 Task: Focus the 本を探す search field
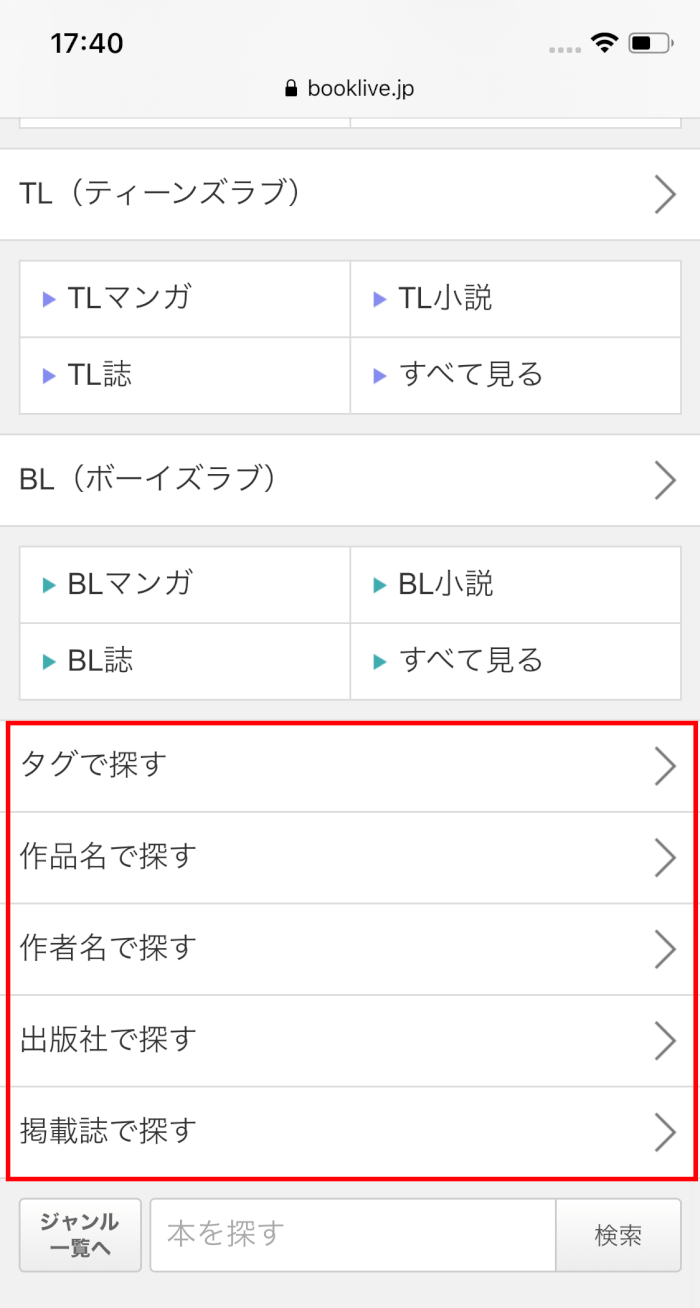click(x=352, y=1235)
